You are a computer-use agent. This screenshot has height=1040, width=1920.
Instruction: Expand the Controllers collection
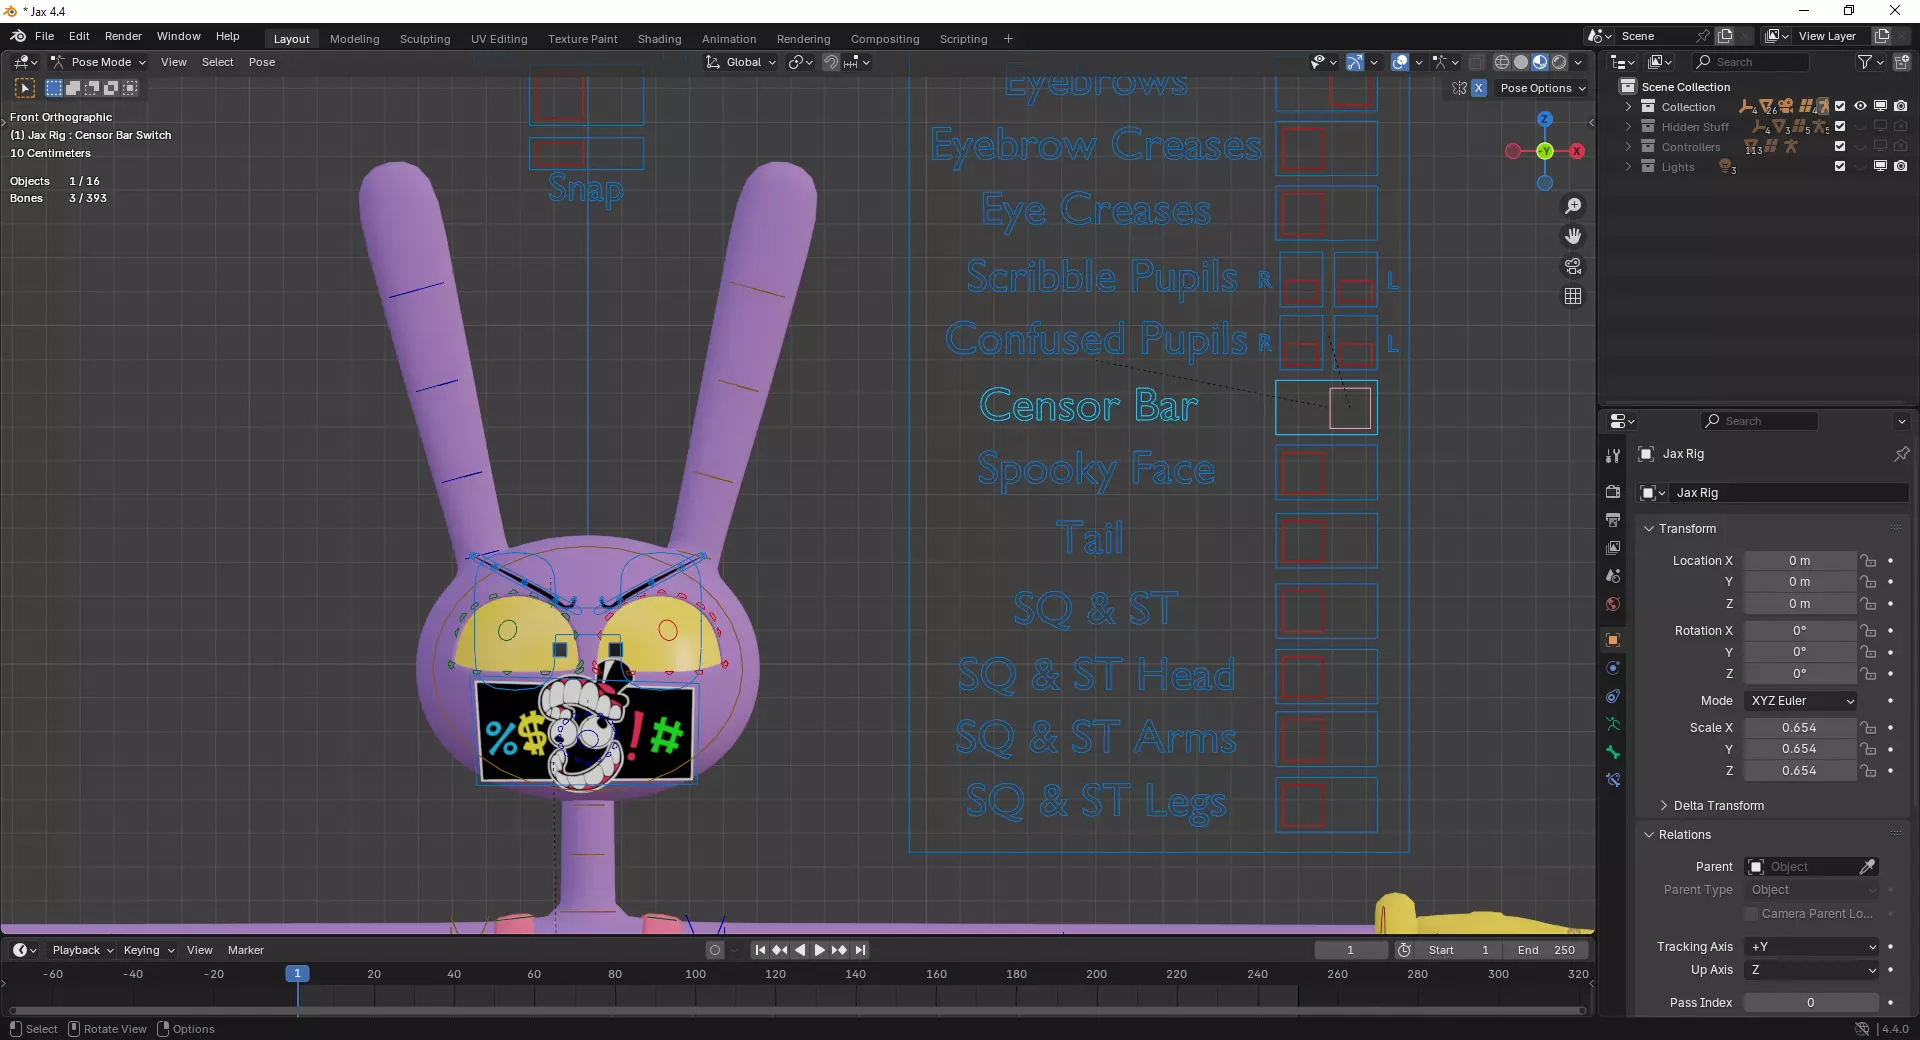pos(1628,146)
